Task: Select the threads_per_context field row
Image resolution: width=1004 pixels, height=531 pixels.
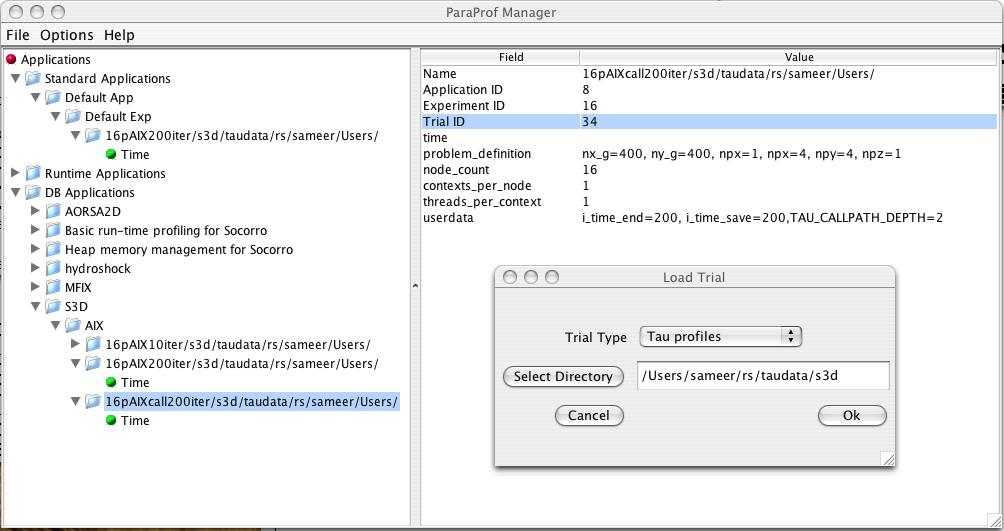Action: click(x=709, y=202)
